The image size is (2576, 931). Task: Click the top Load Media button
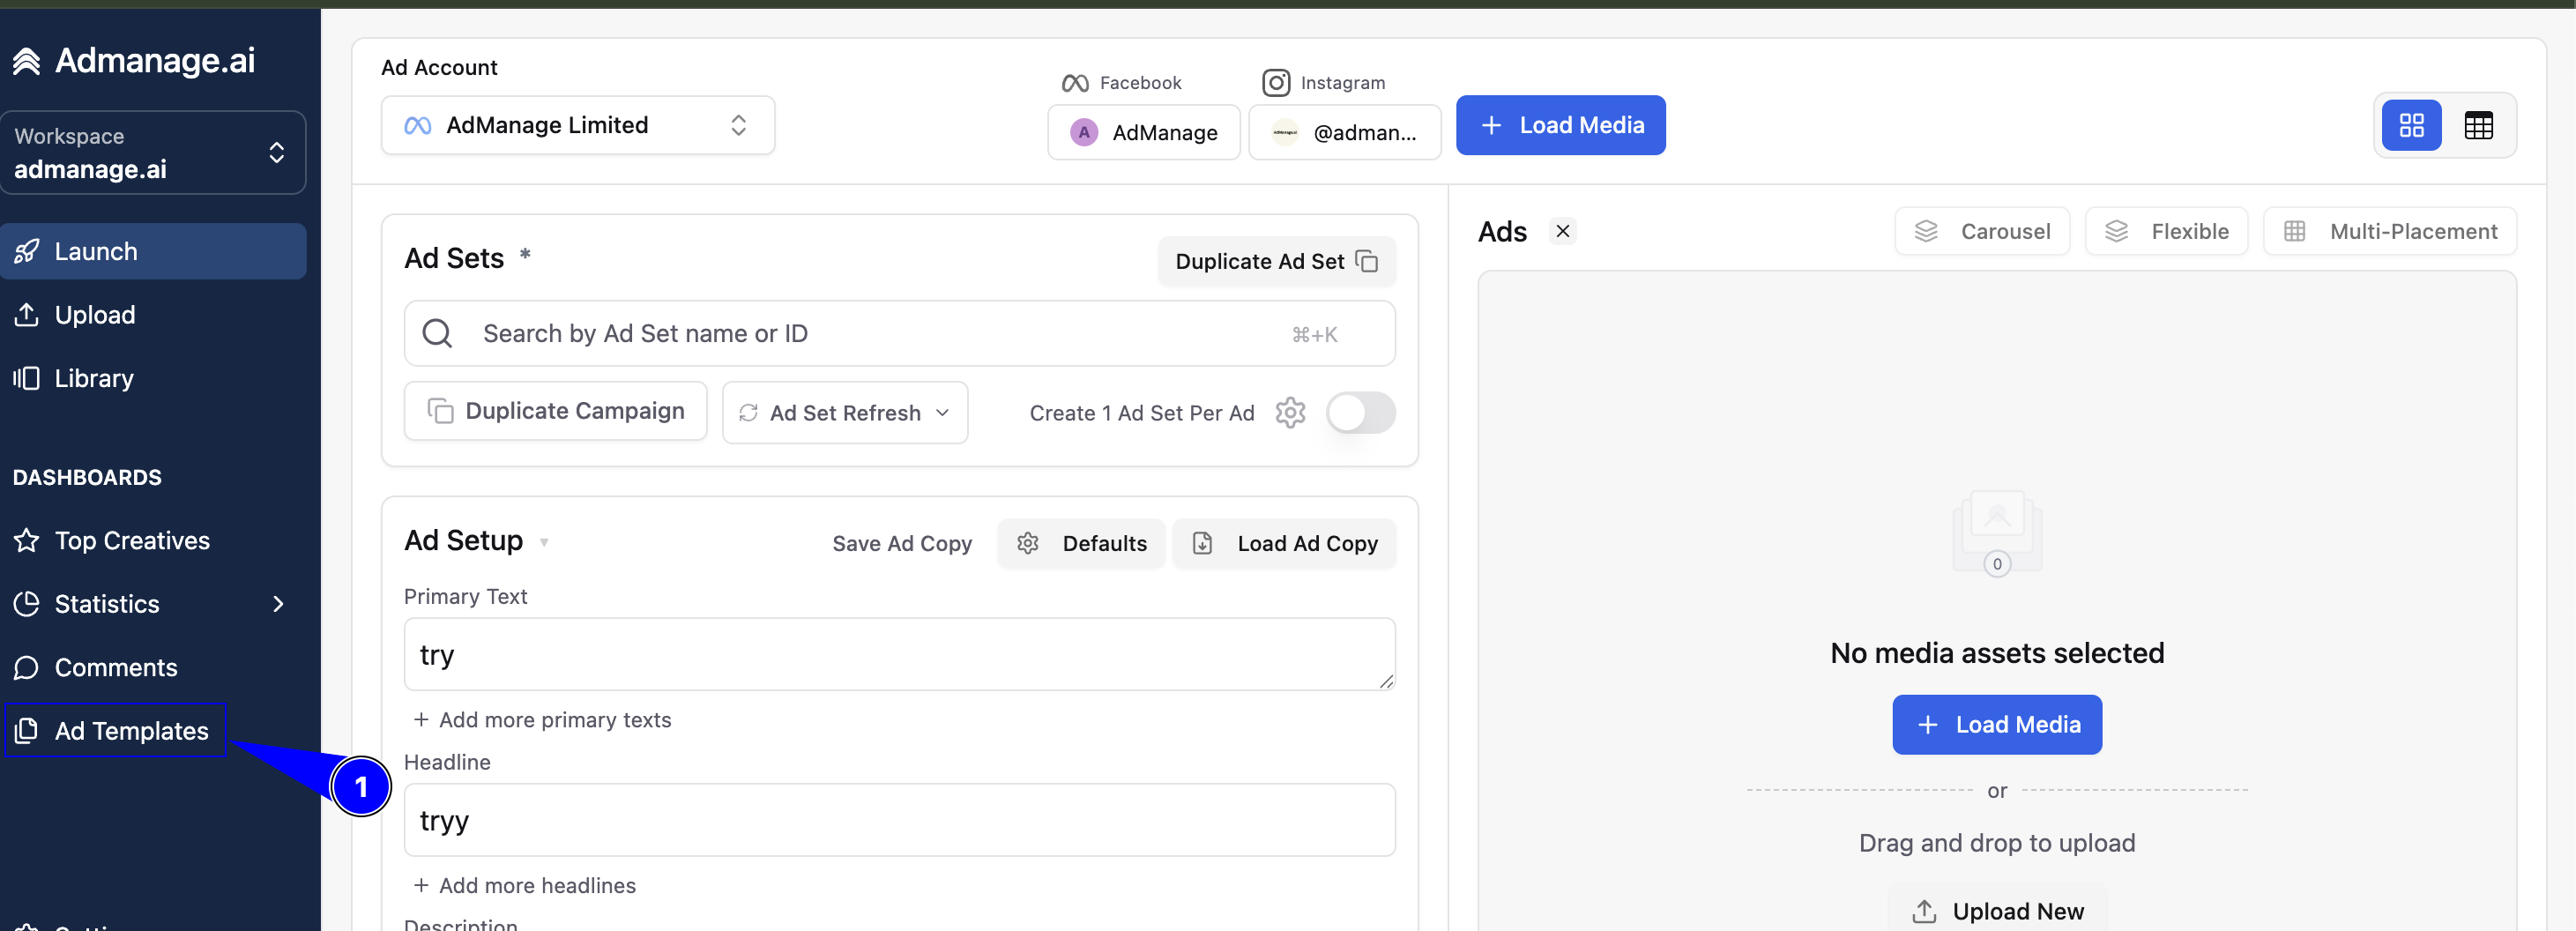[x=1560, y=125]
